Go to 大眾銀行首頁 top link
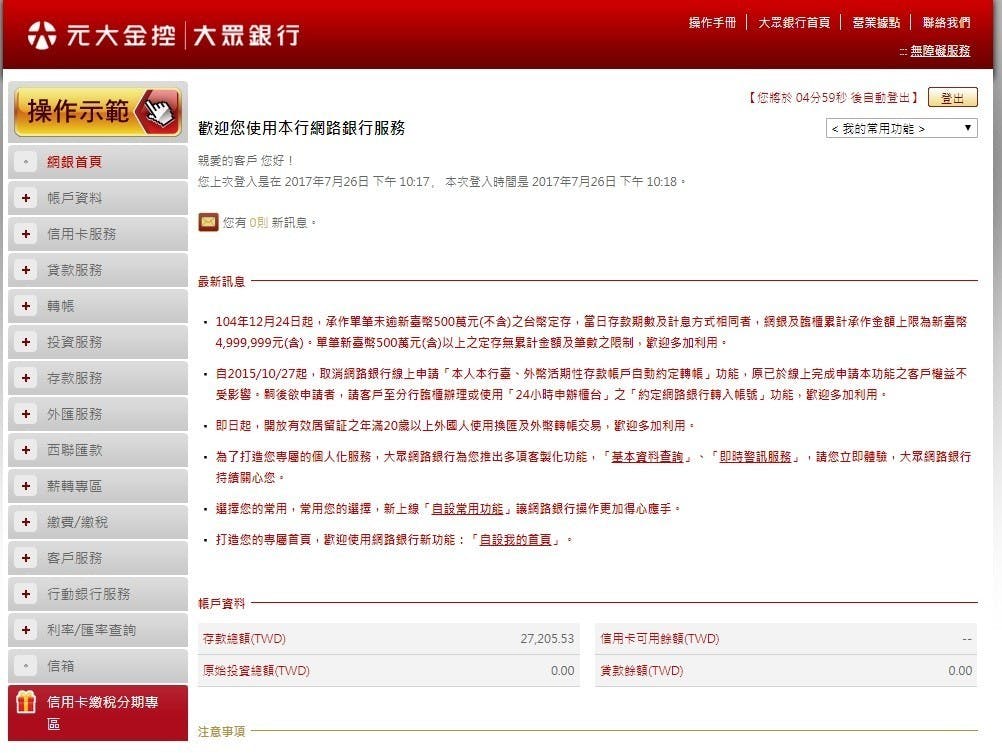Viewport: 1002px width, 753px height. [x=794, y=23]
